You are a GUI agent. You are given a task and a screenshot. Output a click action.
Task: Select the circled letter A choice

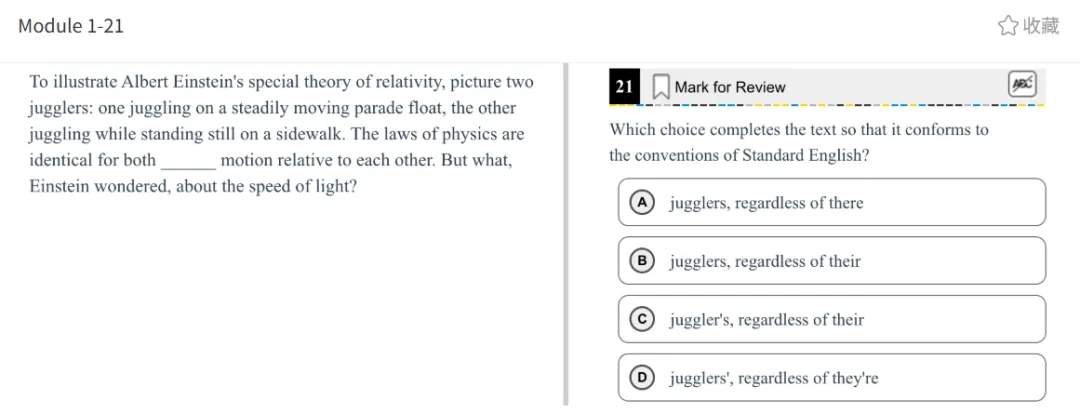tap(642, 203)
